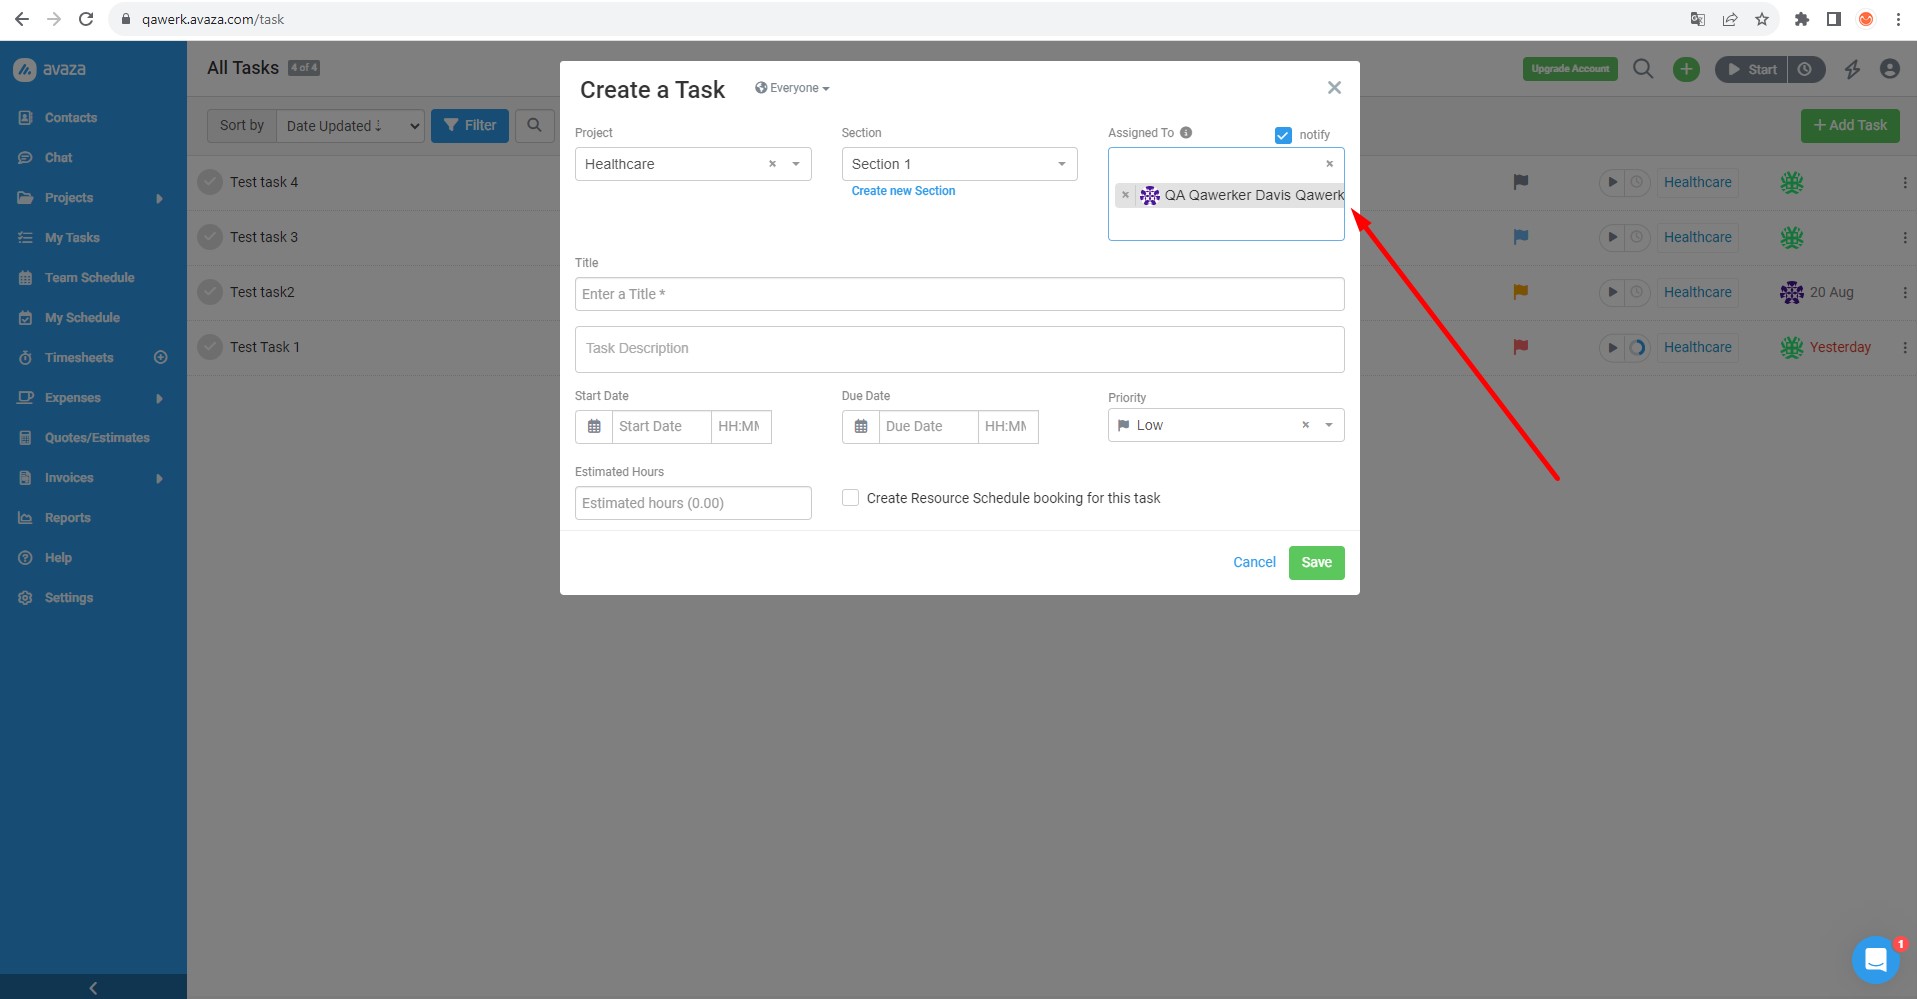
Task: Reload the page in browser
Action: (86, 19)
